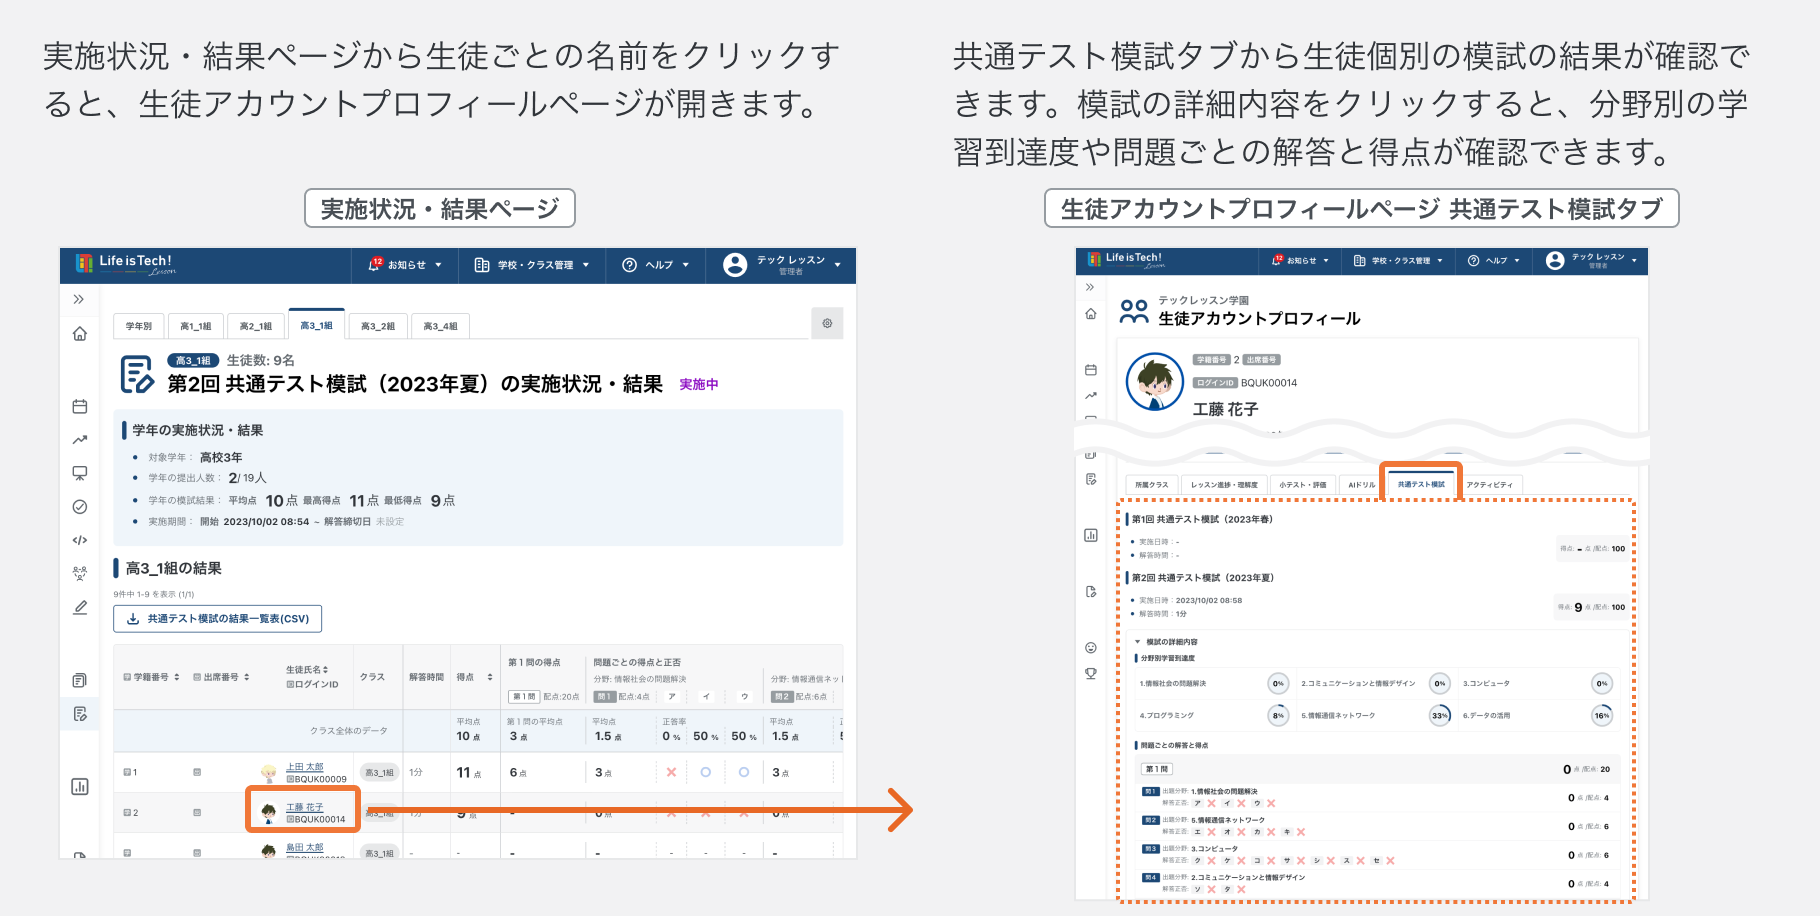Switch to the 高3_2組 tab

pos(378,326)
